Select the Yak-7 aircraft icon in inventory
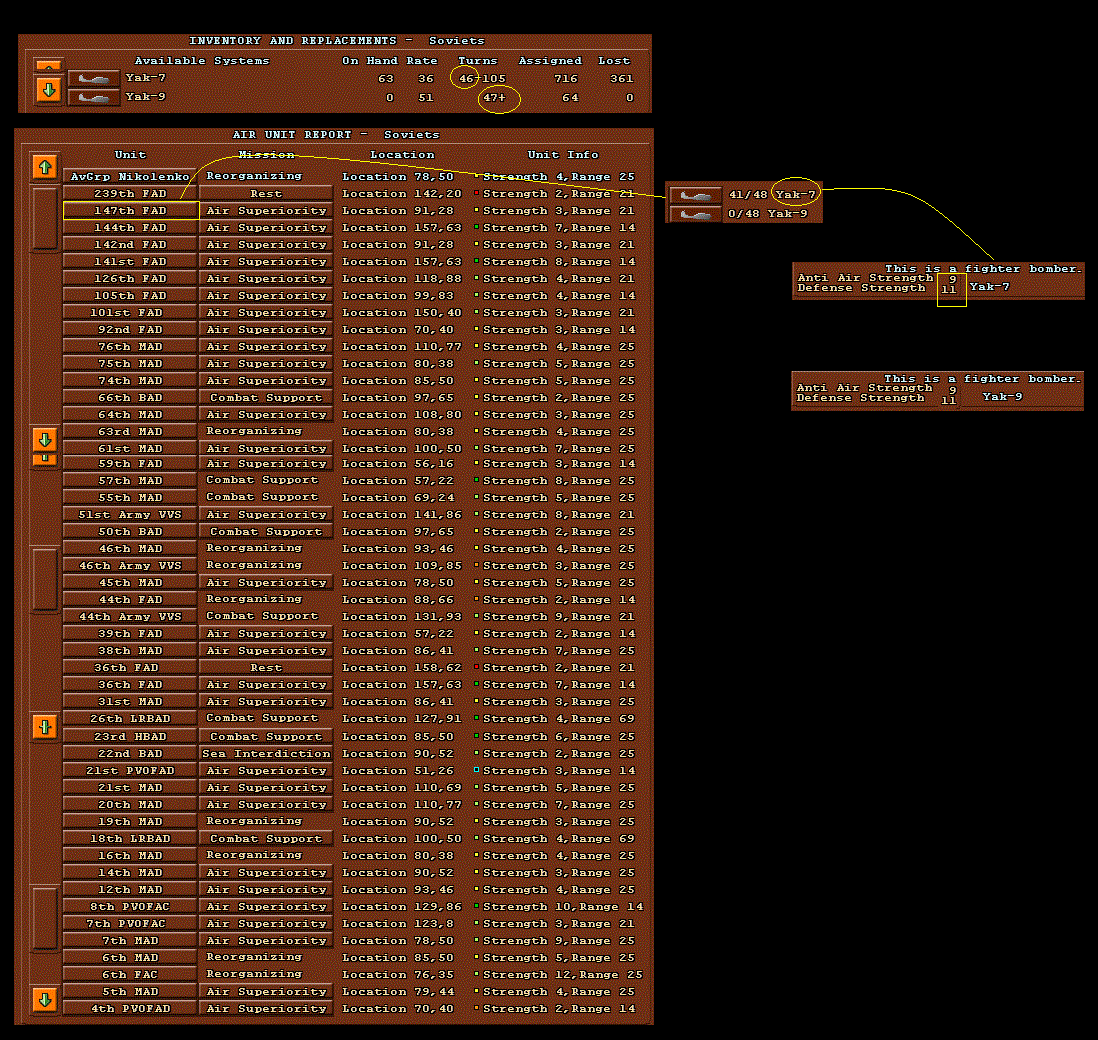 click(x=92, y=76)
